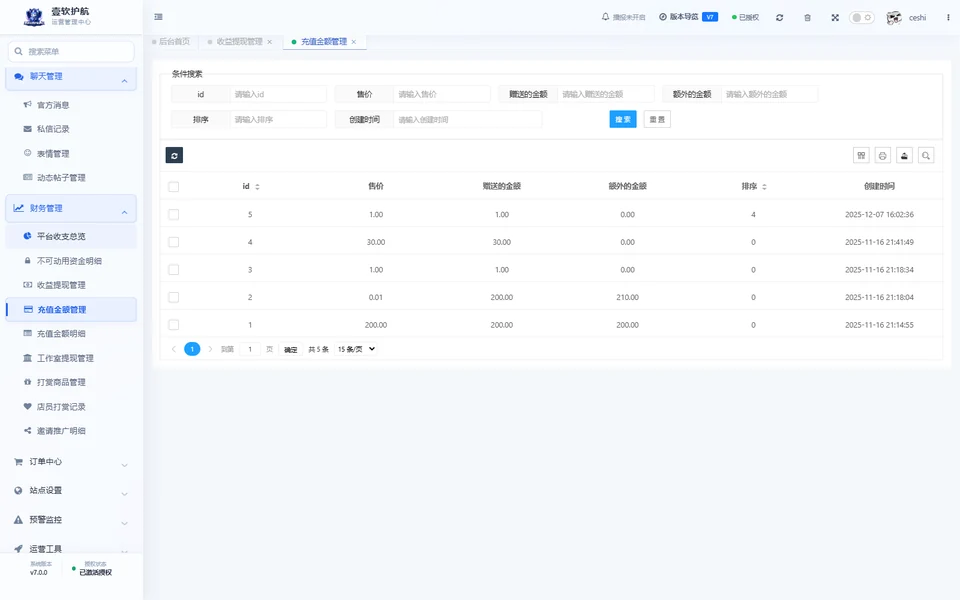Image resolution: width=960 pixels, height=600 pixels.
Task: Open the 15 条/页 page size dropdown
Action: tap(356, 350)
